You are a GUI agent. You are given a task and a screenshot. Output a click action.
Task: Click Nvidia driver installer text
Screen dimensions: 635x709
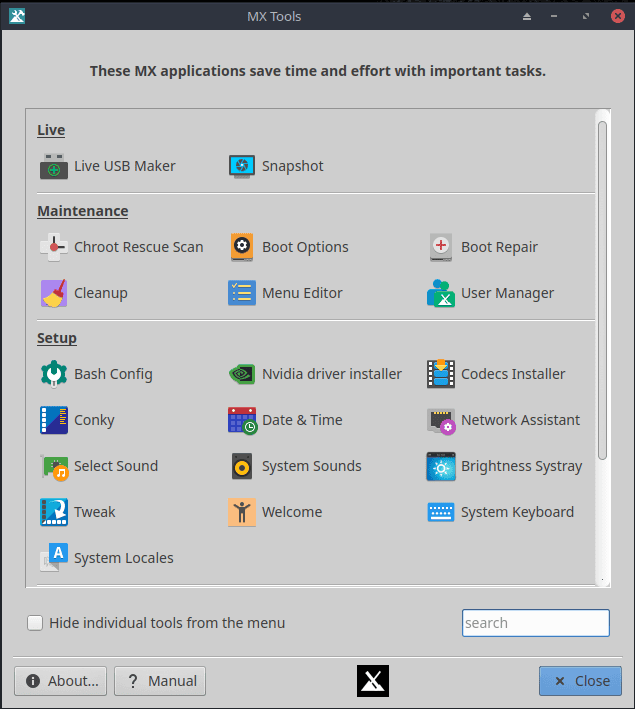[332, 374]
